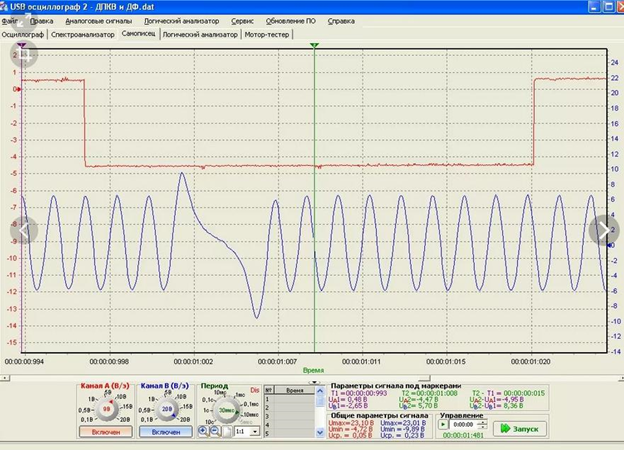Click the title bar 'USB осциллограф 2 - ДПКВ и ДФ.dat'
624x450 pixels.
(x=82, y=7)
